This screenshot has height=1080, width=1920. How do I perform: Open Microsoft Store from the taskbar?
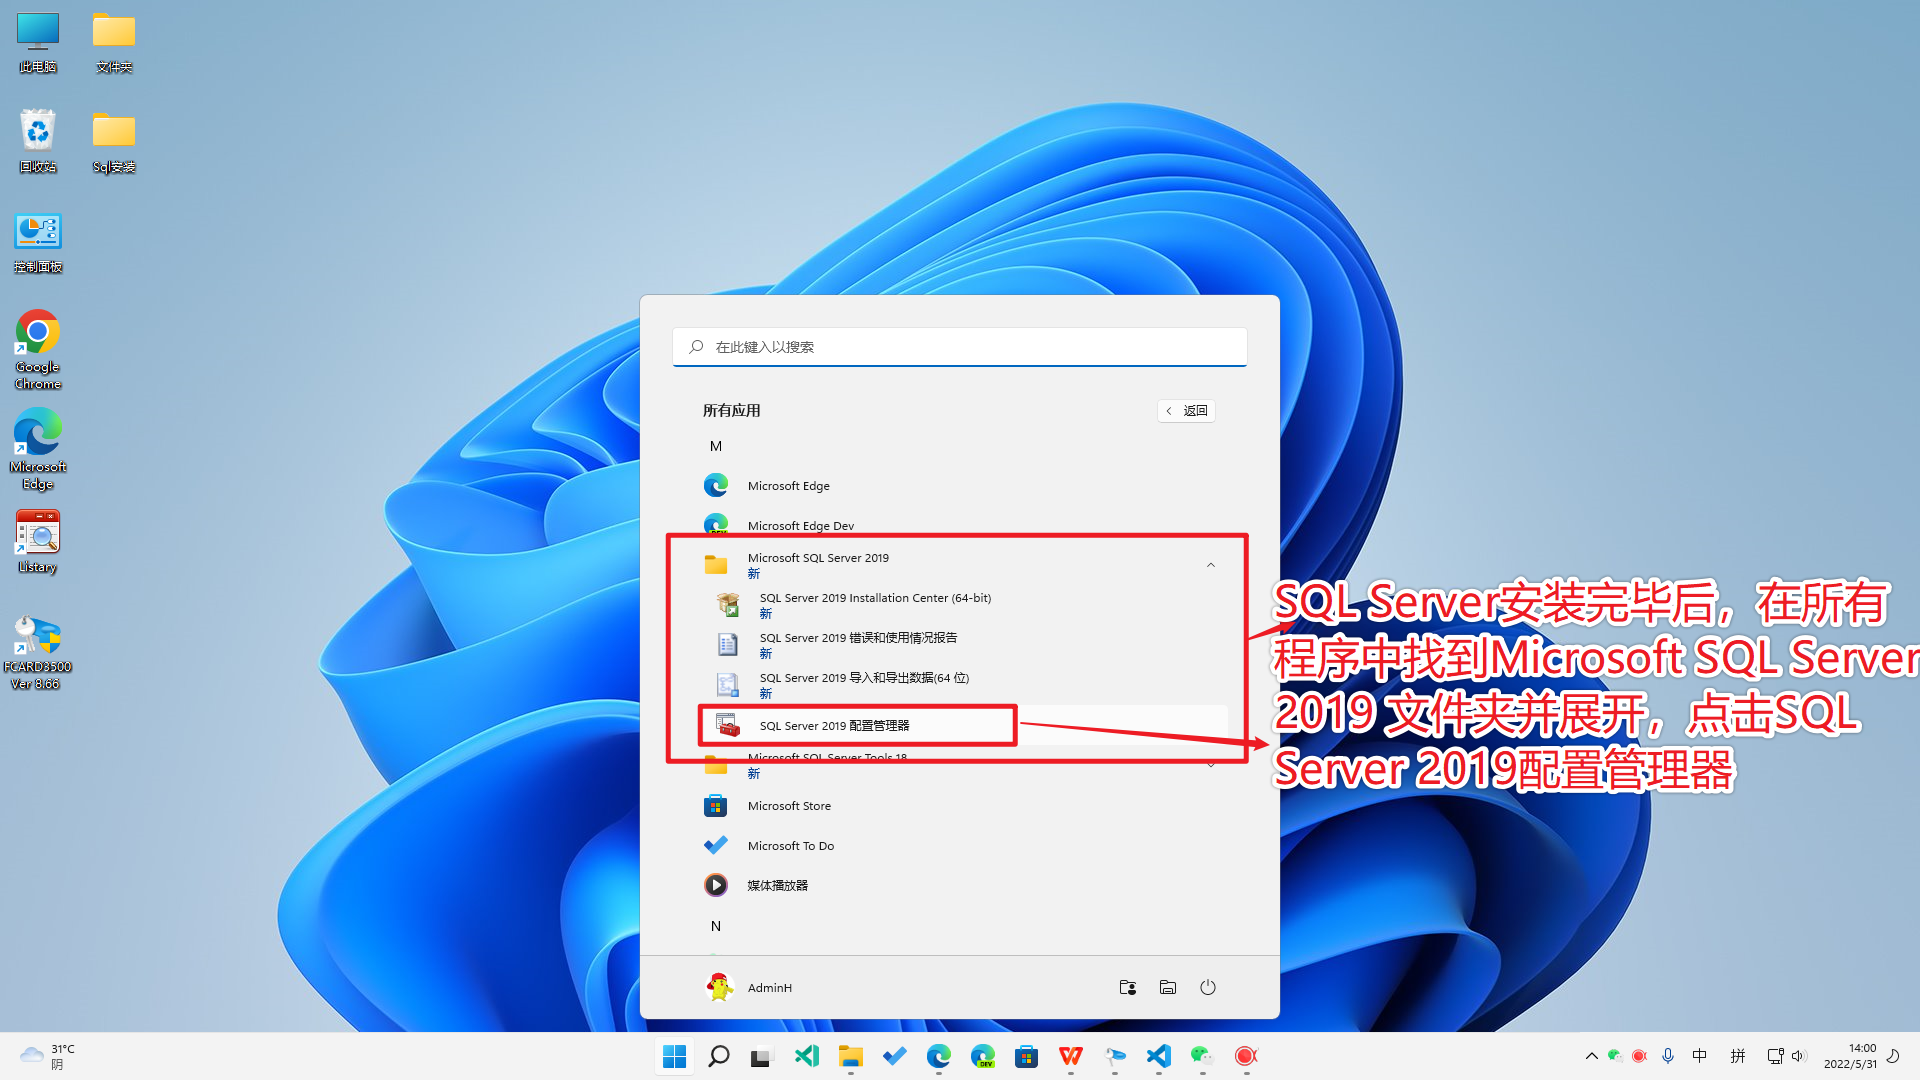point(1026,1056)
